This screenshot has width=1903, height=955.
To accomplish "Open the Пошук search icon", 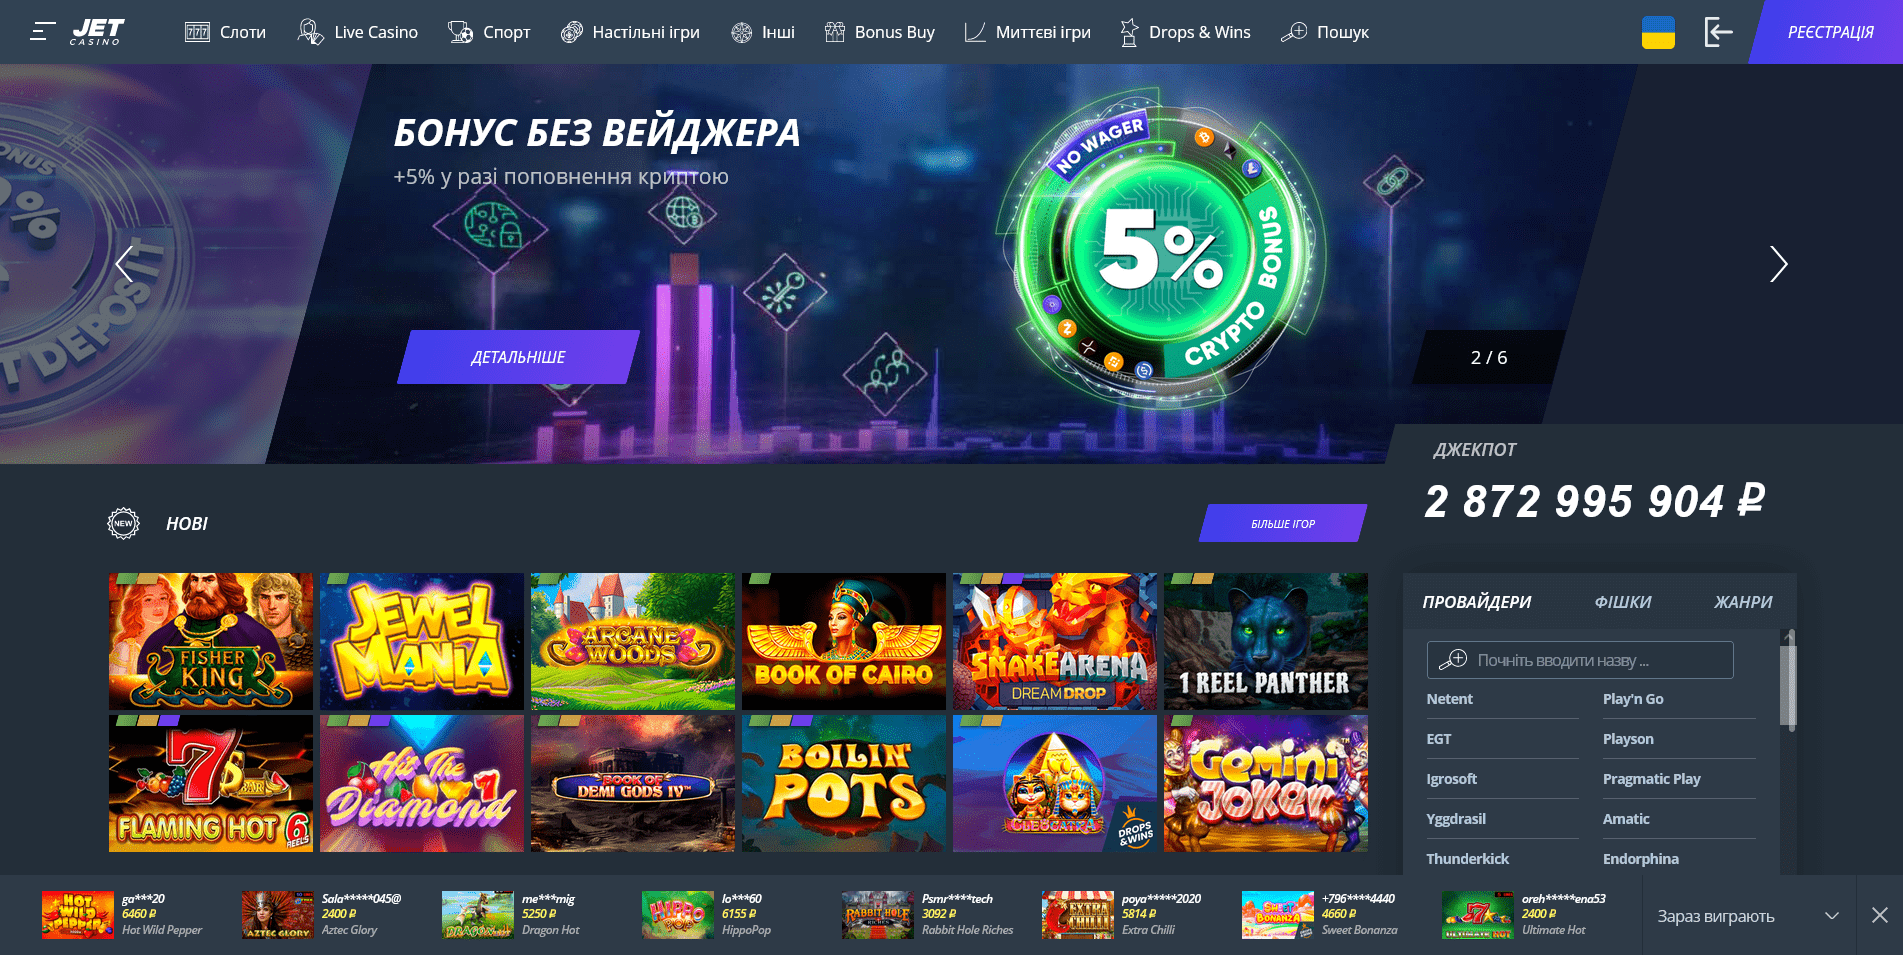I will (x=1294, y=32).
